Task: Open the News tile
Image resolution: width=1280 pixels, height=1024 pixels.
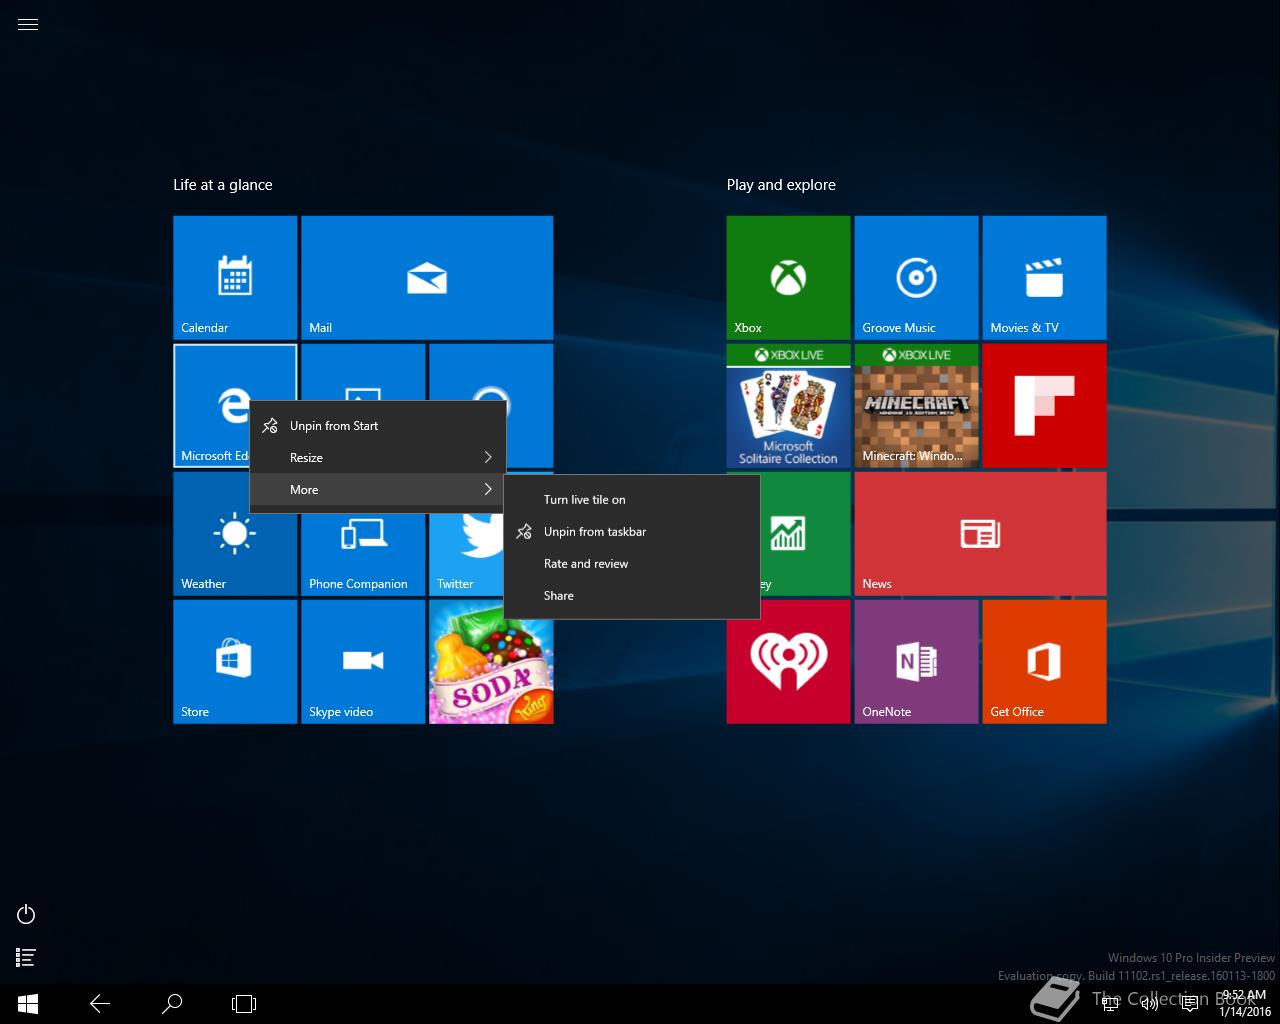Action: 980,534
